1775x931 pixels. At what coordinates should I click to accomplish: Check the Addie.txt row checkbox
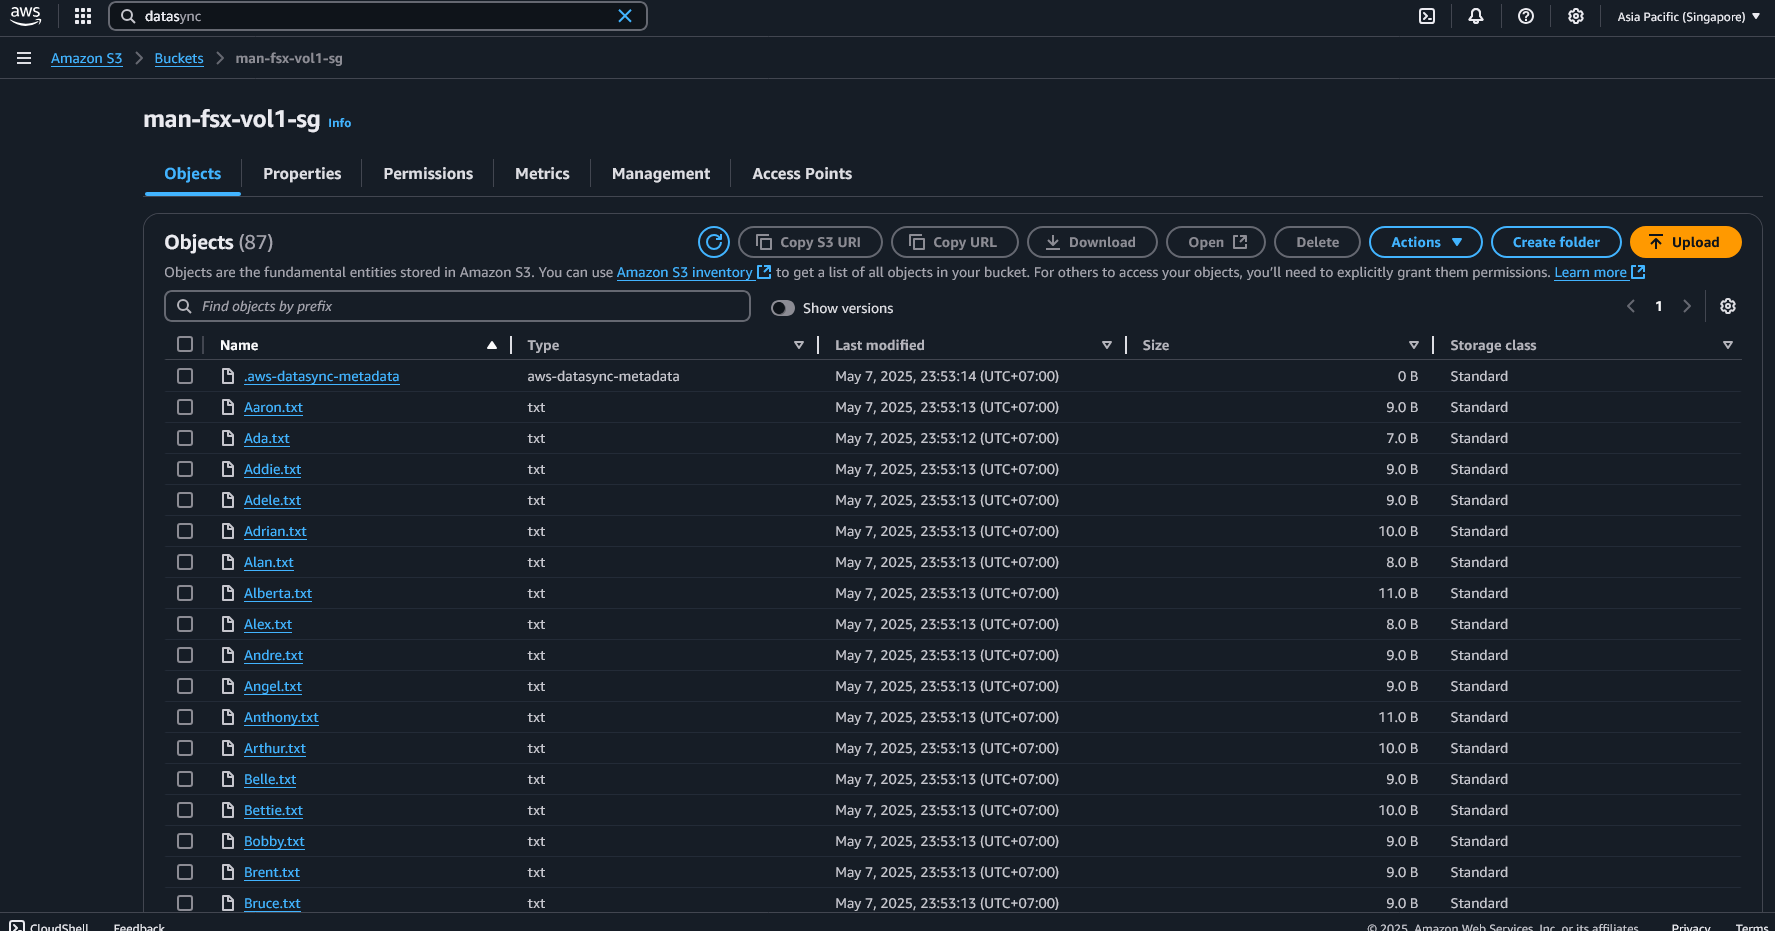(x=185, y=469)
